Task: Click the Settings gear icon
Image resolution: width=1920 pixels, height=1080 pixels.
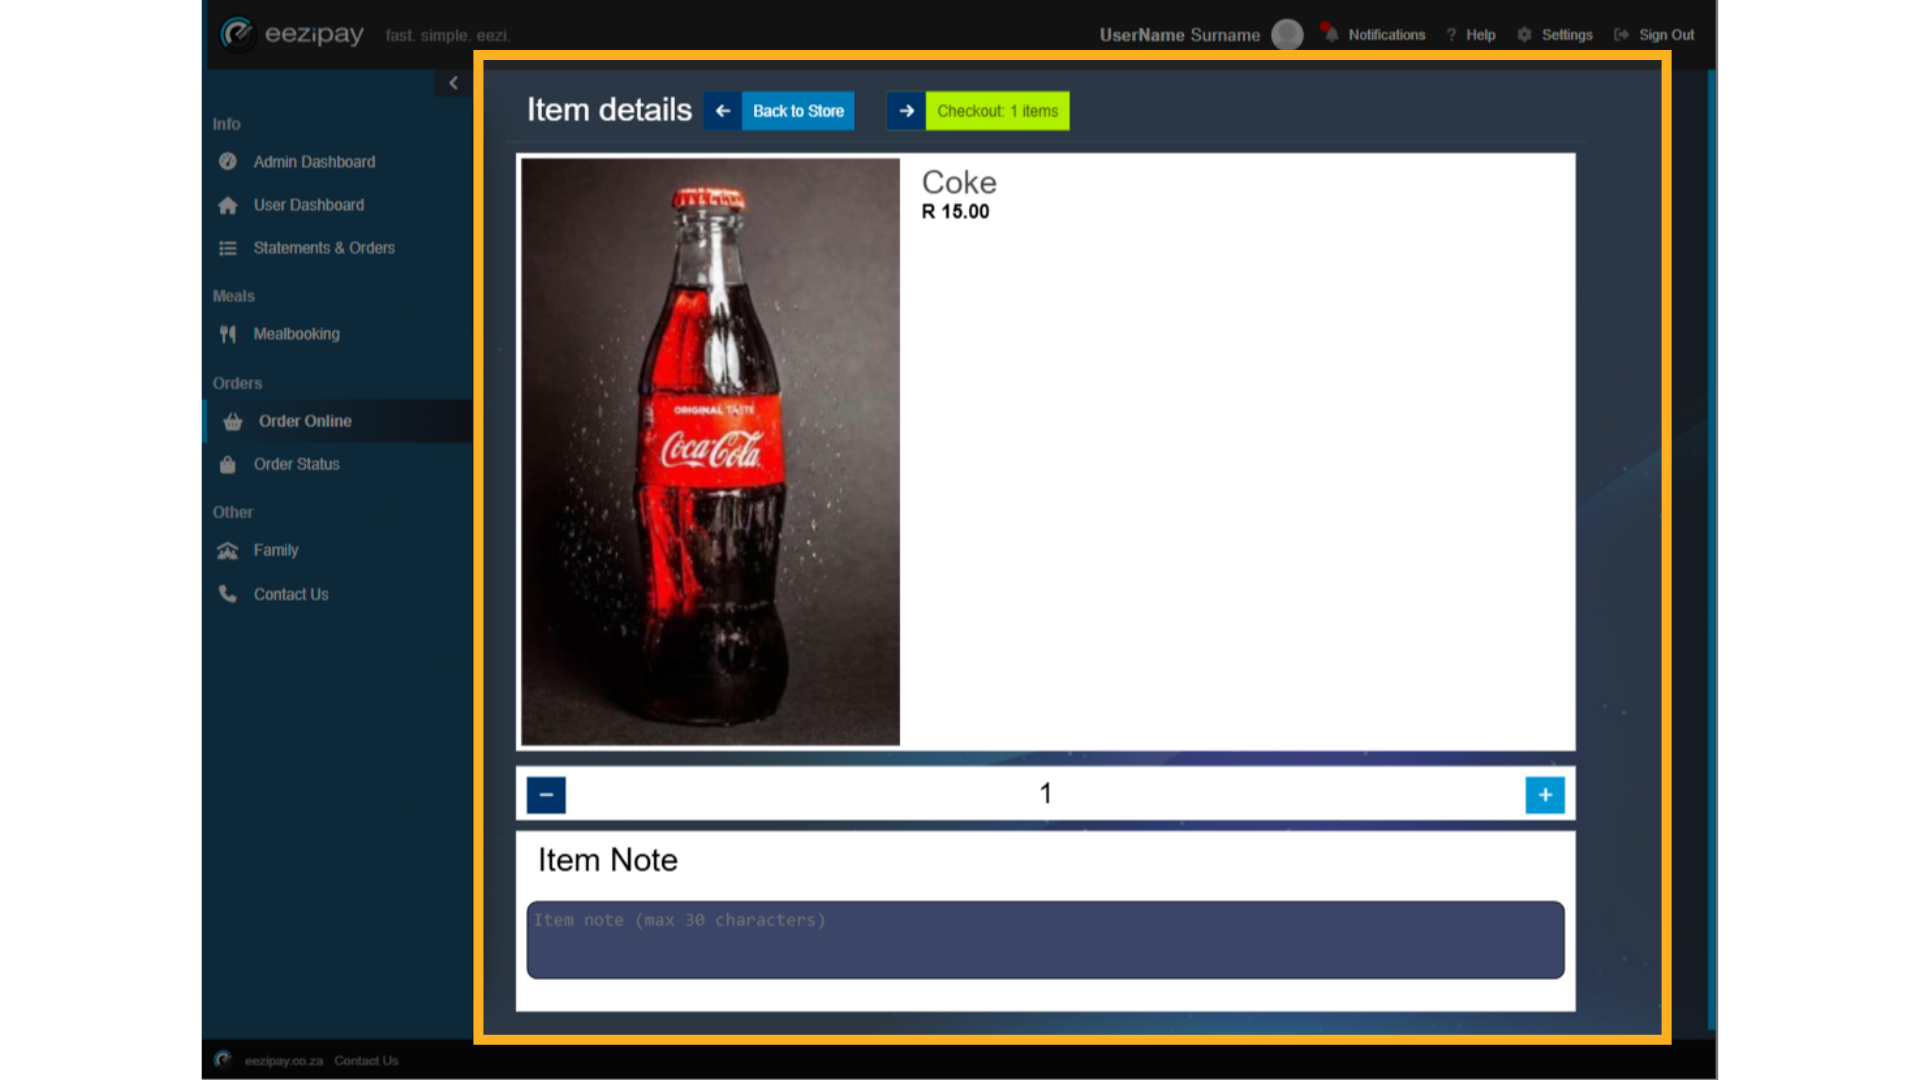Action: click(1524, 35)
